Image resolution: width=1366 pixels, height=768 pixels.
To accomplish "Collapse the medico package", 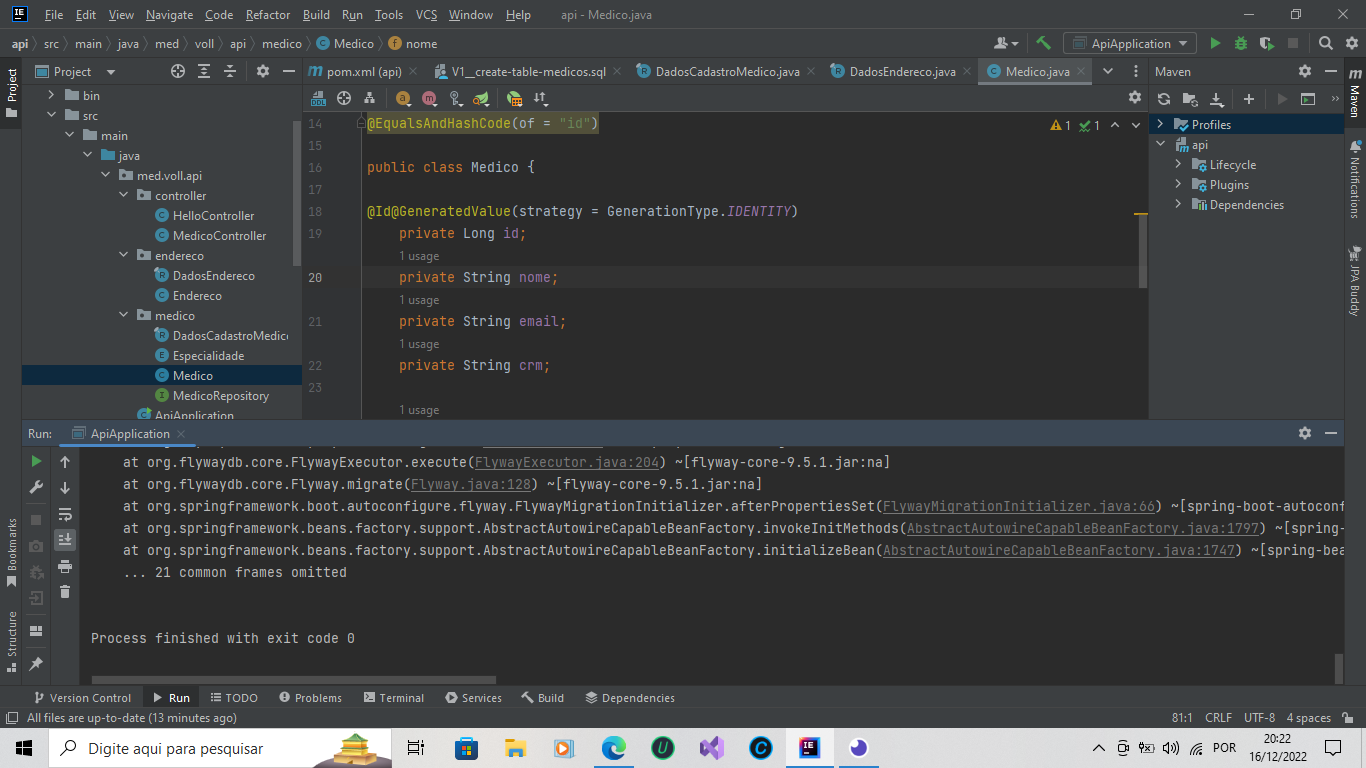I will [x=124, y=315].
